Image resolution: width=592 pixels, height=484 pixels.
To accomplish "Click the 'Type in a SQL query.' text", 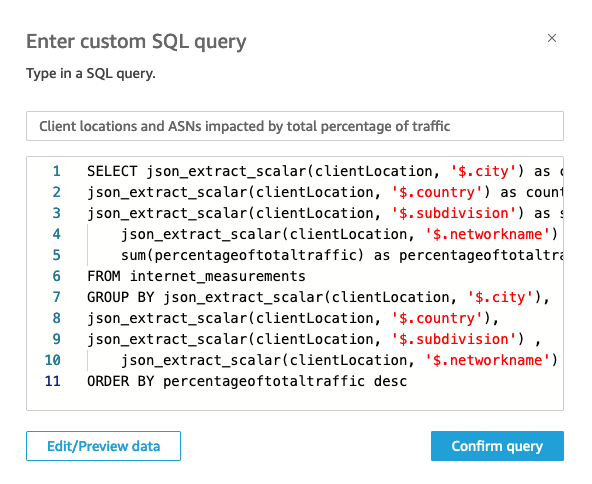I will [91, 73].
